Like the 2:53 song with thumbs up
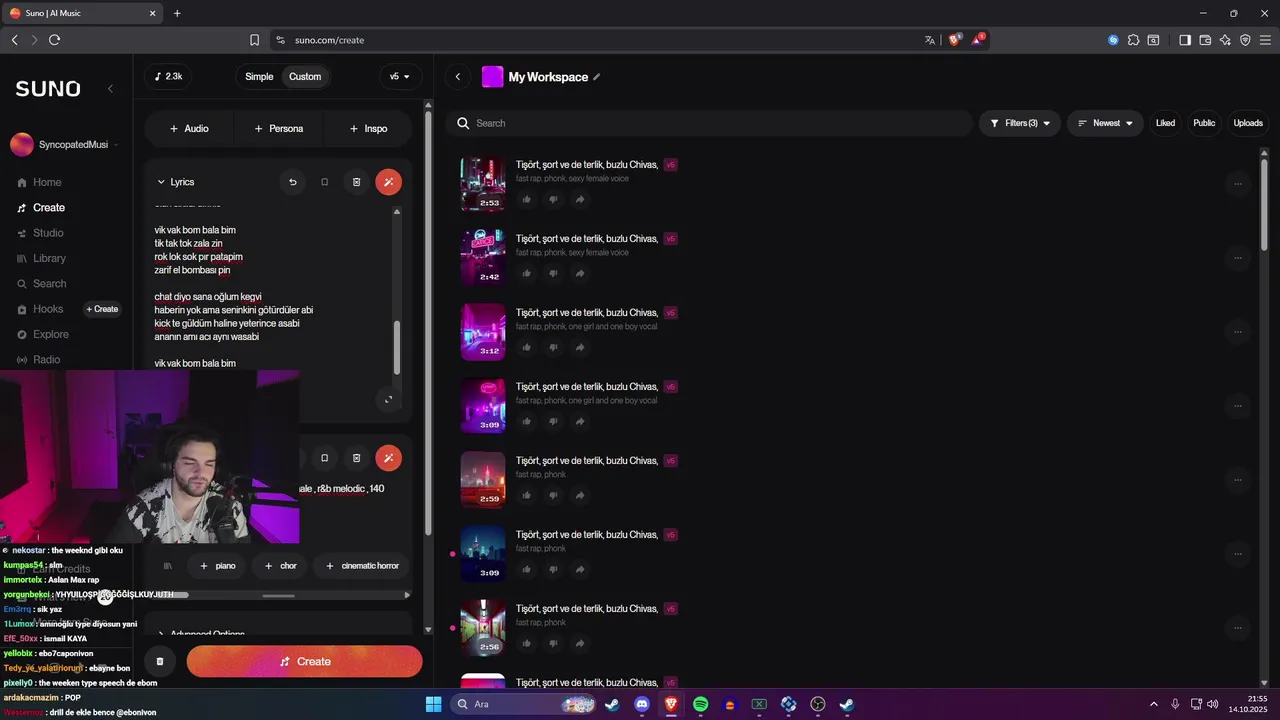This screenshot has height=720, width=1280. click(526, 199)
